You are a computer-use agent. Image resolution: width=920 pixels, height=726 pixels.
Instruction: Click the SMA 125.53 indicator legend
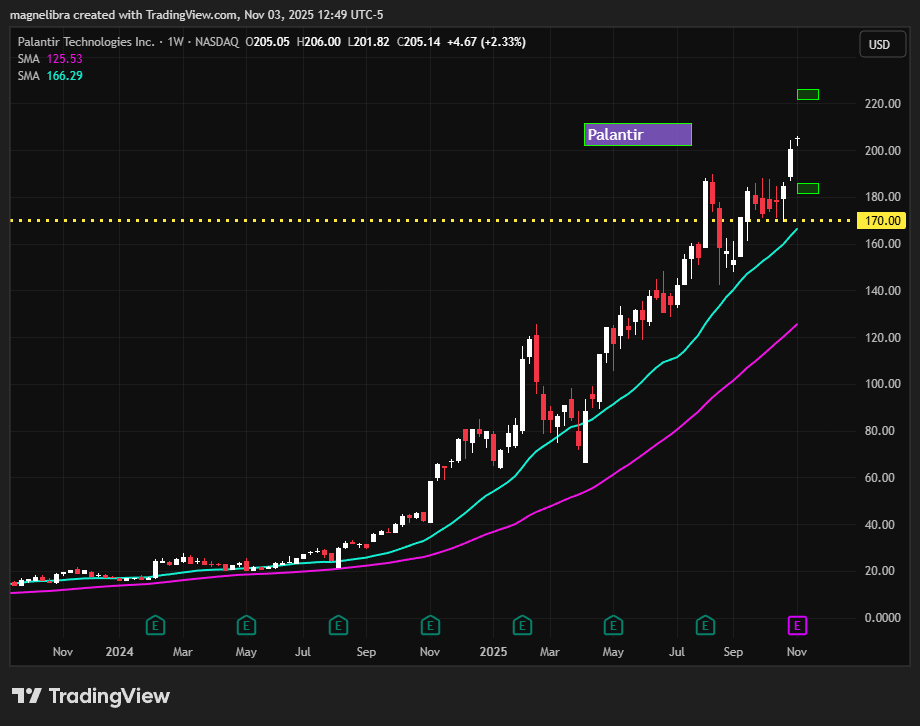click(50, 59)
